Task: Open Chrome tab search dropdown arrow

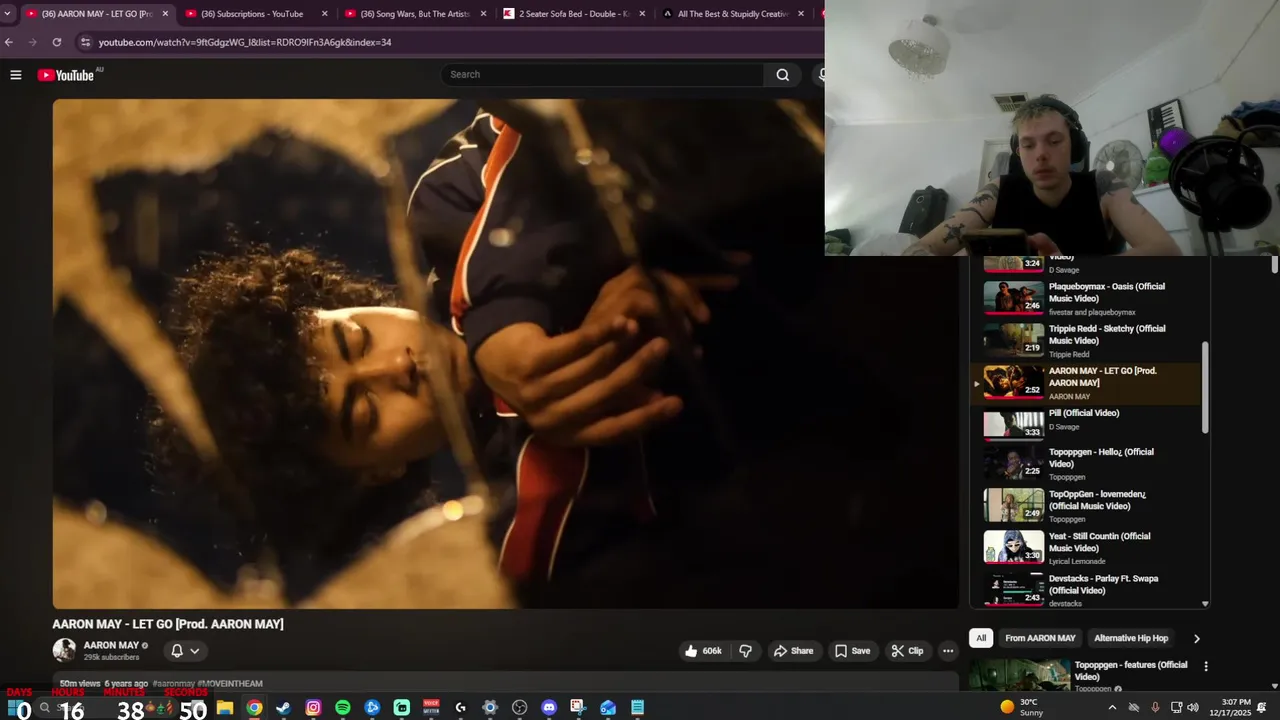Action: 8,14
